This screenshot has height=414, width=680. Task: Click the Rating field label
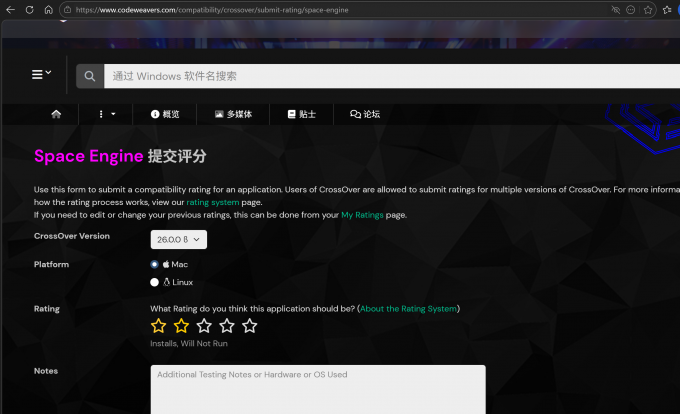(47, 309)
